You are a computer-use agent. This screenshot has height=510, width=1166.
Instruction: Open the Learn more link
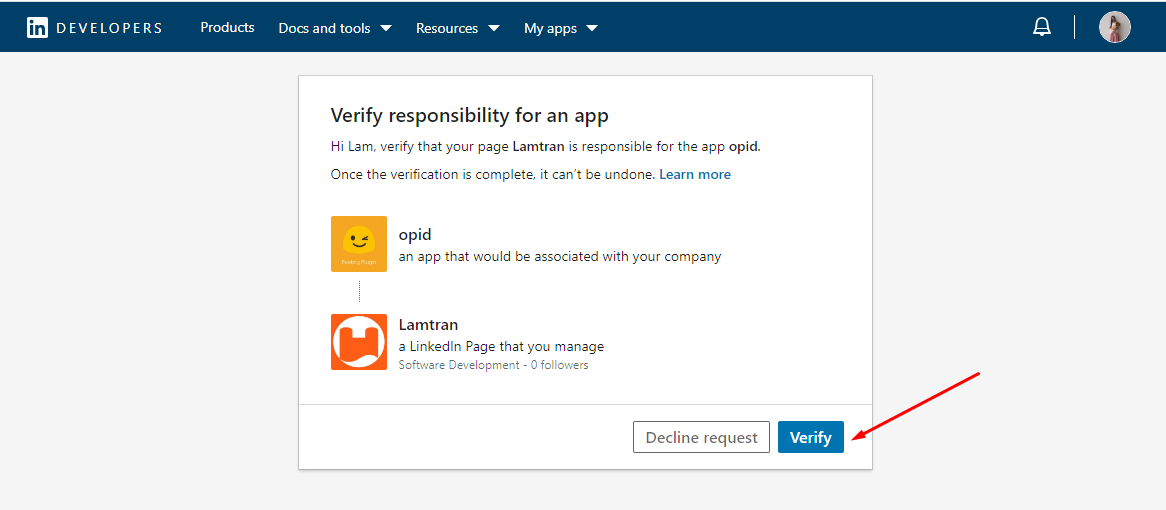(x=695, y=174)
